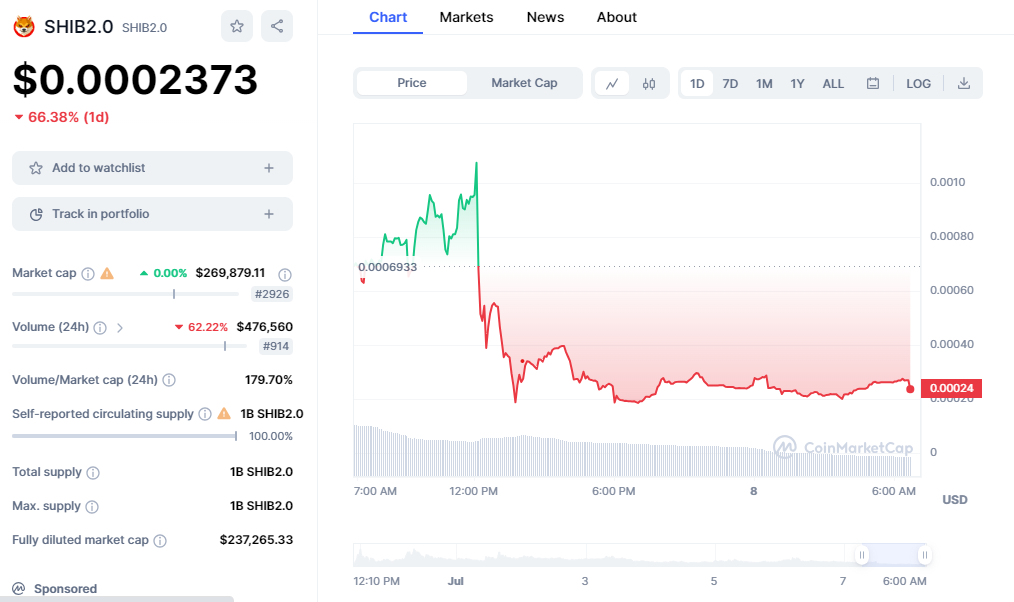Click the USD currency label

pyautogui.click(x=955, y=499)
